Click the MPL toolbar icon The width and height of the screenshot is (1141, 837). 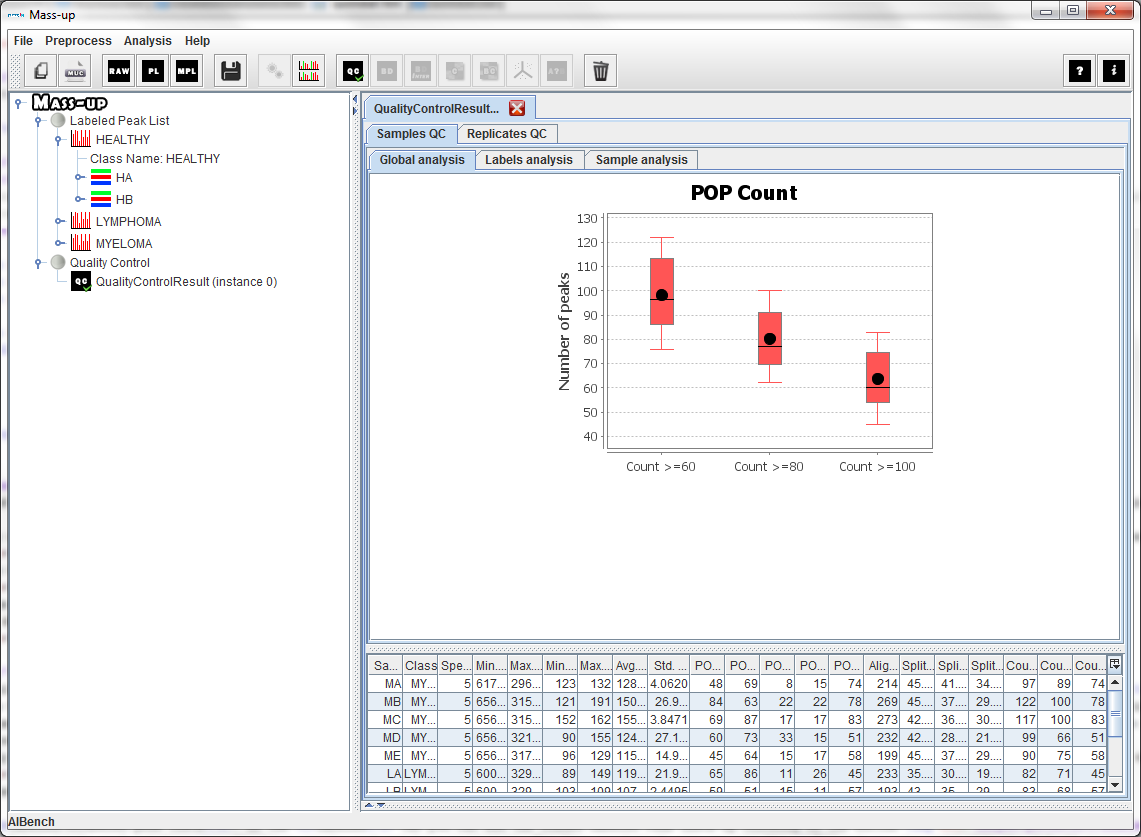(187, 71)
